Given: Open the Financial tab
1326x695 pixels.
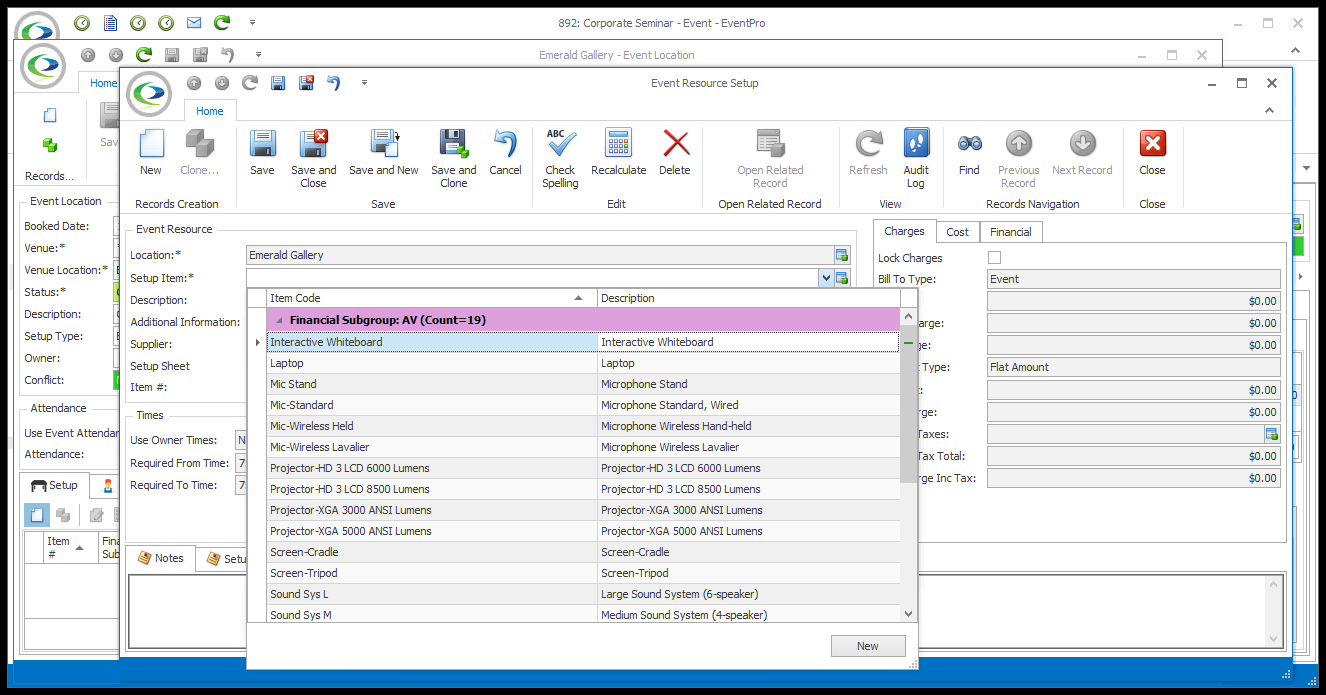Looking at the screenshot, I should (1011, 232).
